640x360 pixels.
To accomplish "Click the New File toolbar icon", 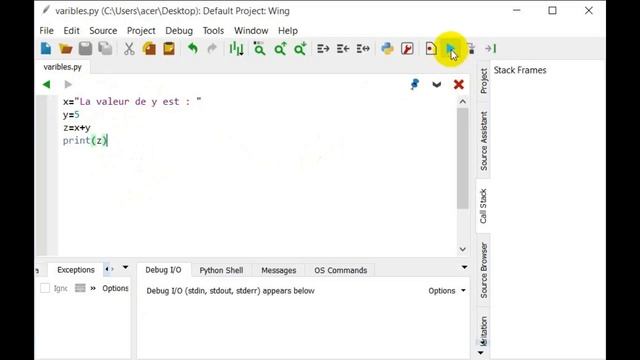I will click(46, 49).
